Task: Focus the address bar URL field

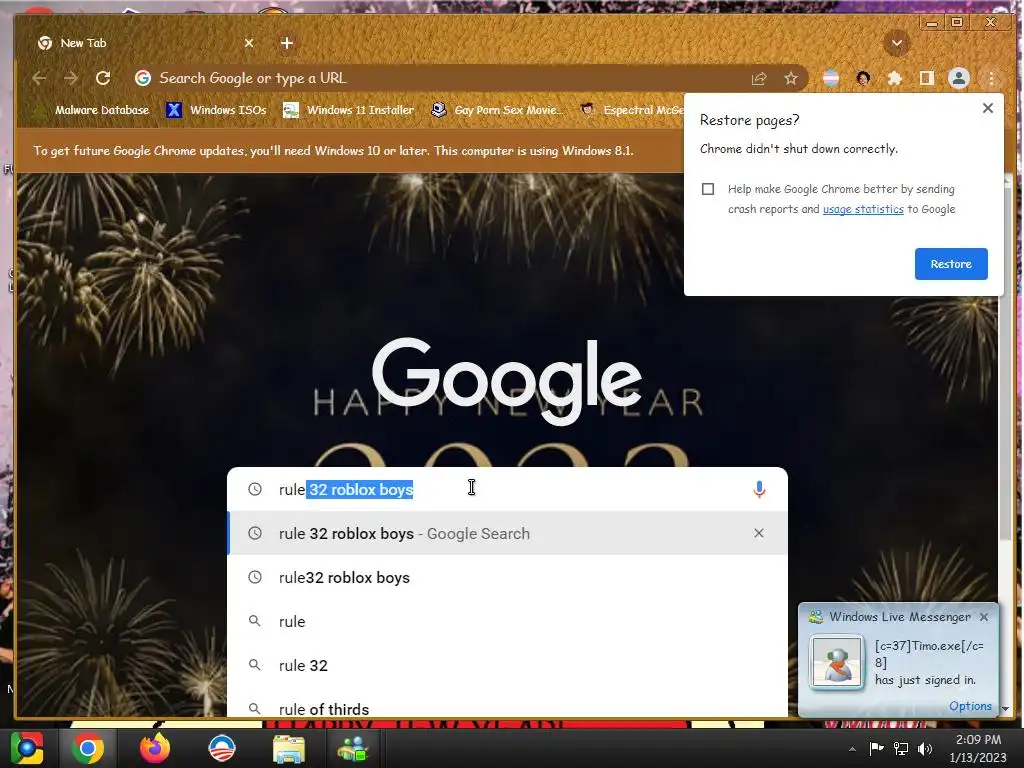Action: coord(451,78)
